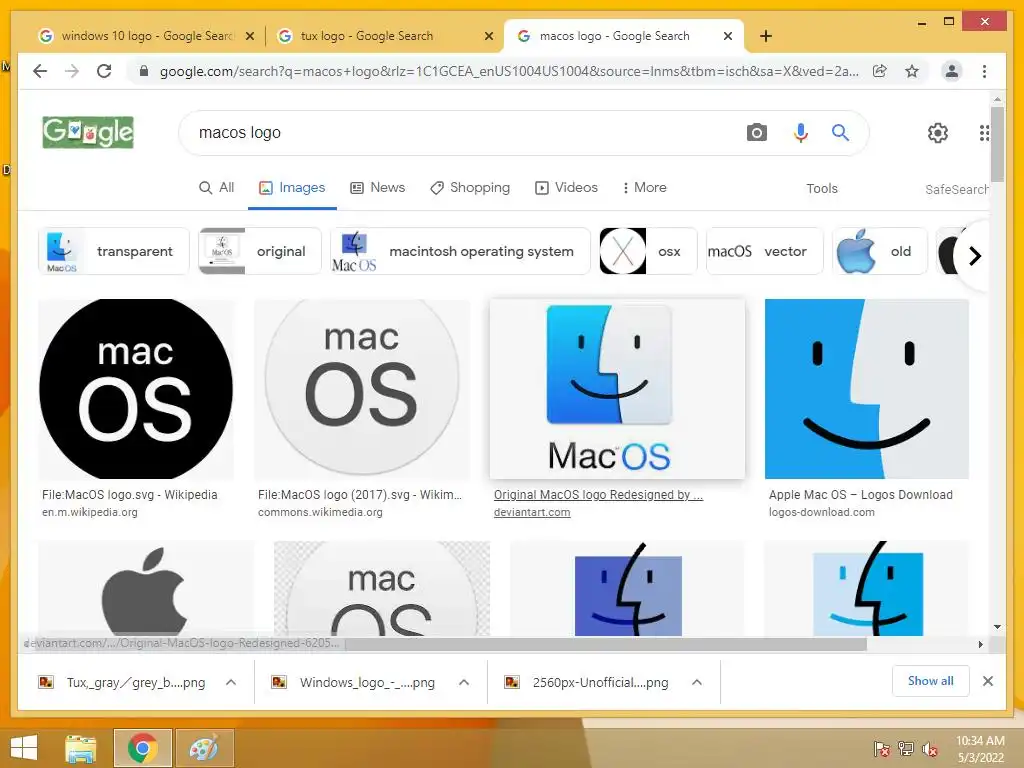Open Original MacOS logo Redesigned link
The width and height of the screenshot is (1024, 768).
(x=598, y=494)
